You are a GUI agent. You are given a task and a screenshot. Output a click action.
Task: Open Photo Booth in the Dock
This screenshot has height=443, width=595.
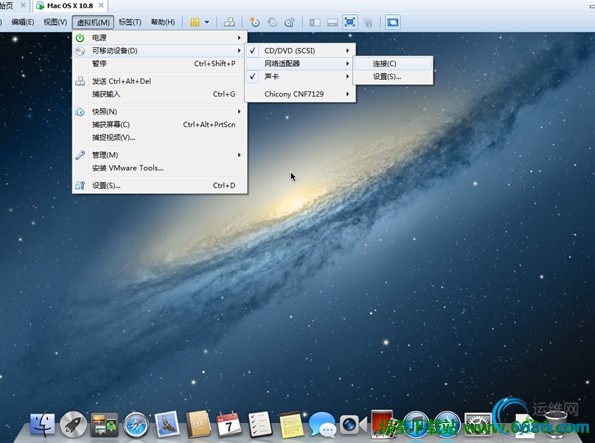(382, 423)
